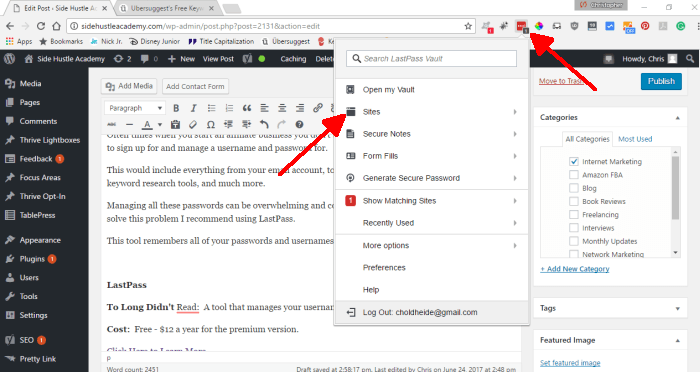
Task: Align text right
Action: [x=300, y=108]
